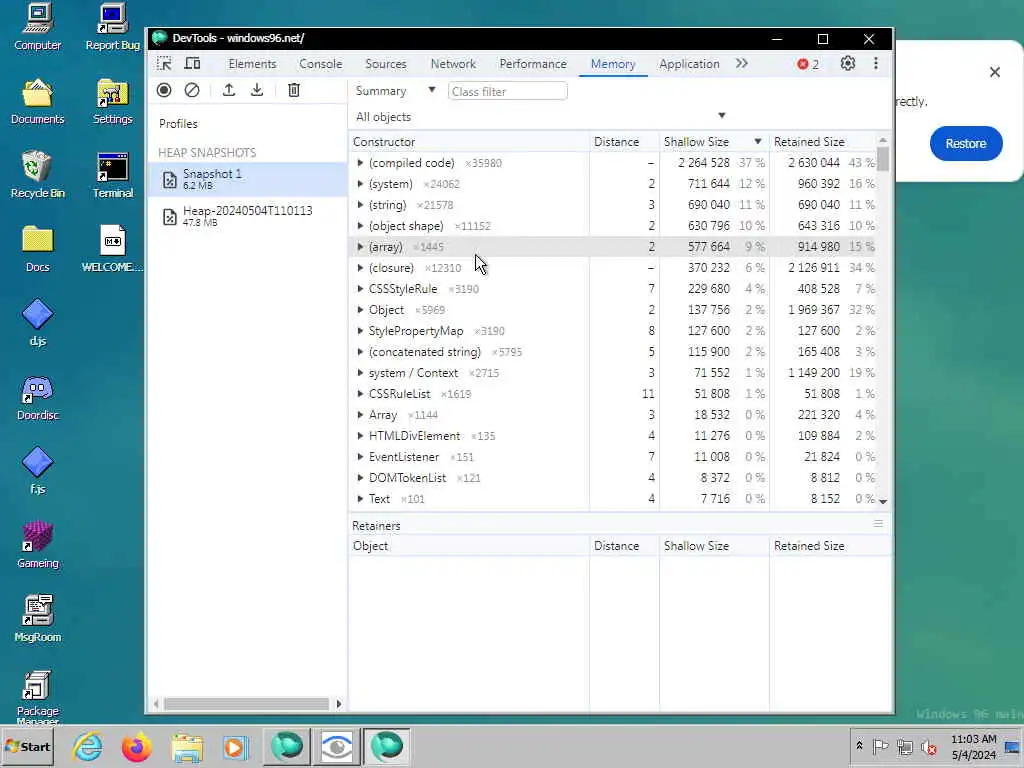The height and width of the screenshot is (768, 1024).
Task: Select the Snapshot 1 heap profile
Action: 248,179
